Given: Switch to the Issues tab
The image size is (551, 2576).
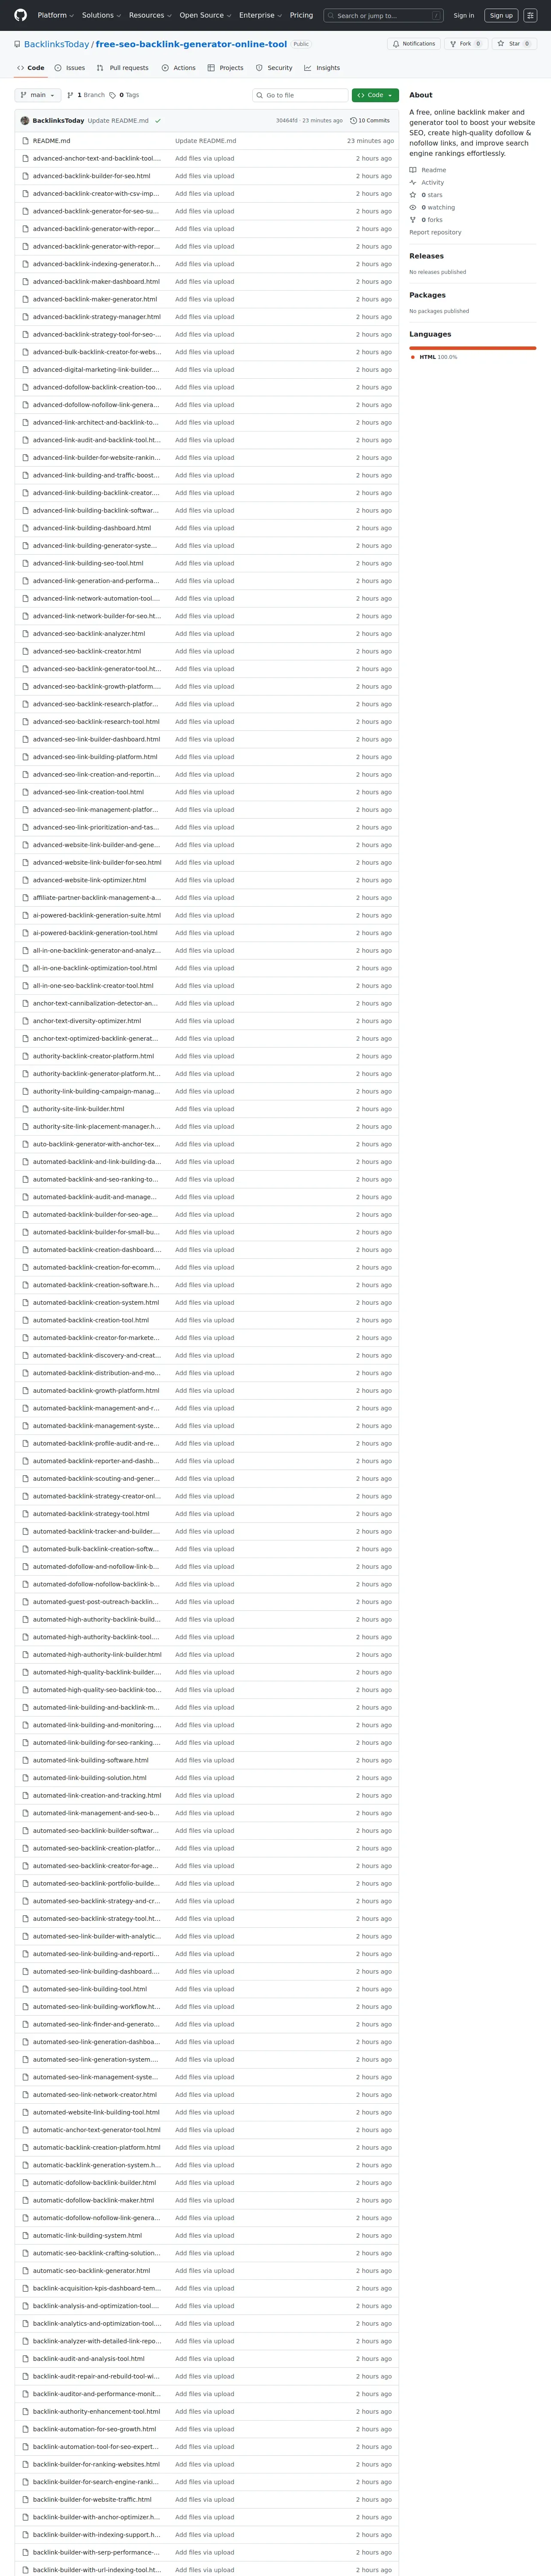Looking at the screenshot, I should coord(70,68).
